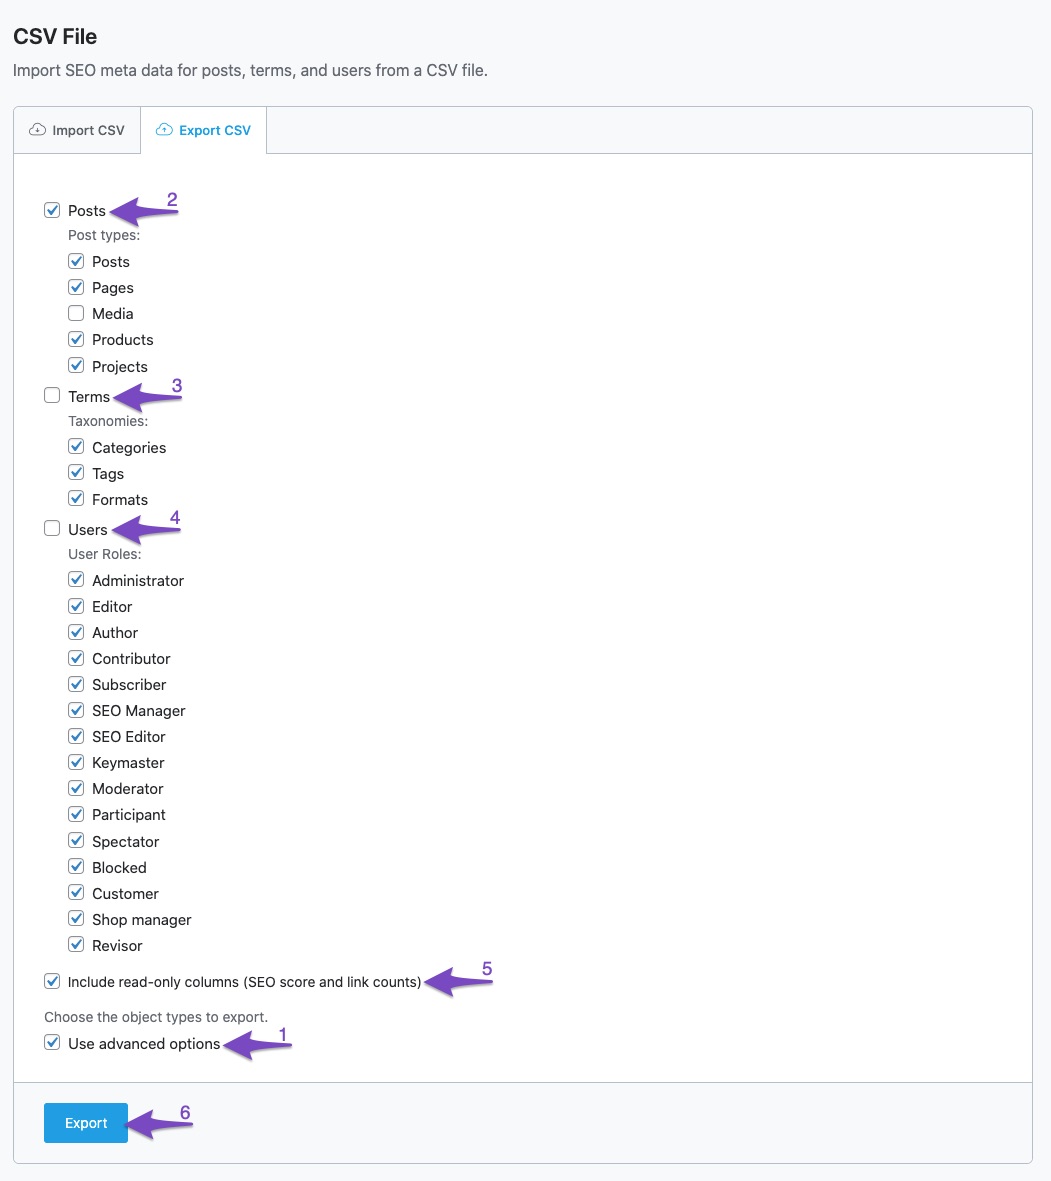The image size is (1051, 1181).
Task: Deselect the Revisor user role
Action: click(76, 945)
